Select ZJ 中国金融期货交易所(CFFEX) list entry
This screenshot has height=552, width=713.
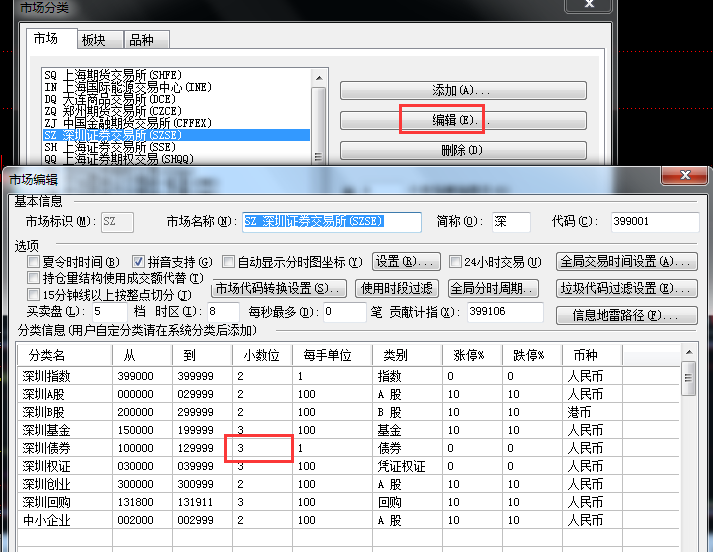coord(176,123)
